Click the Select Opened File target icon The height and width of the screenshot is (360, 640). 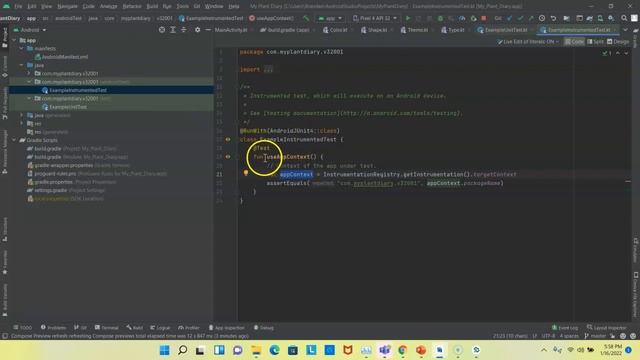[x=162, y=30]
